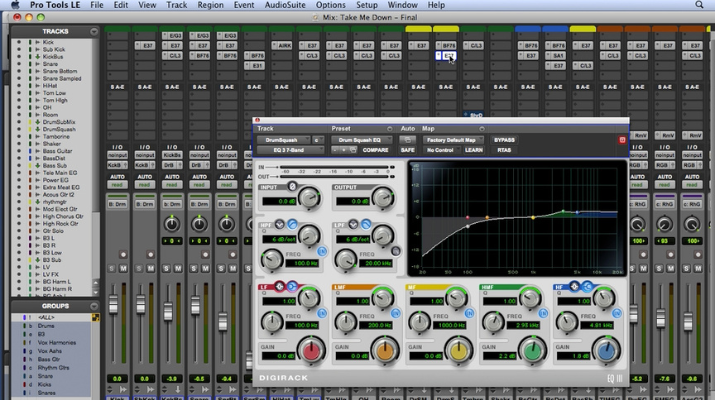Click the input phase invert icon
715x400 pixels.
point(292,187)
